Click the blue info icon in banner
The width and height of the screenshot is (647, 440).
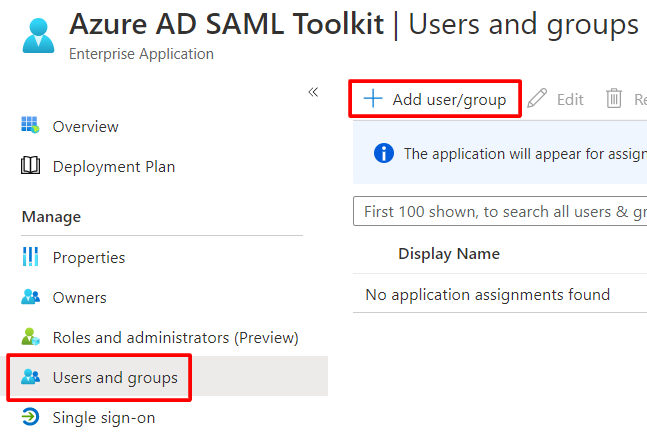[x=383, y=153]
